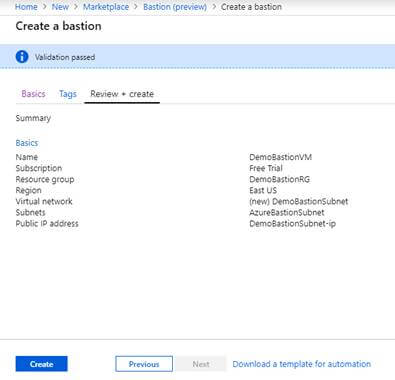Click the AzureBastionSubnet subnets value
The height and width of the screenshot is (380, 395).
pyautogui.click(x=287, y=212)
